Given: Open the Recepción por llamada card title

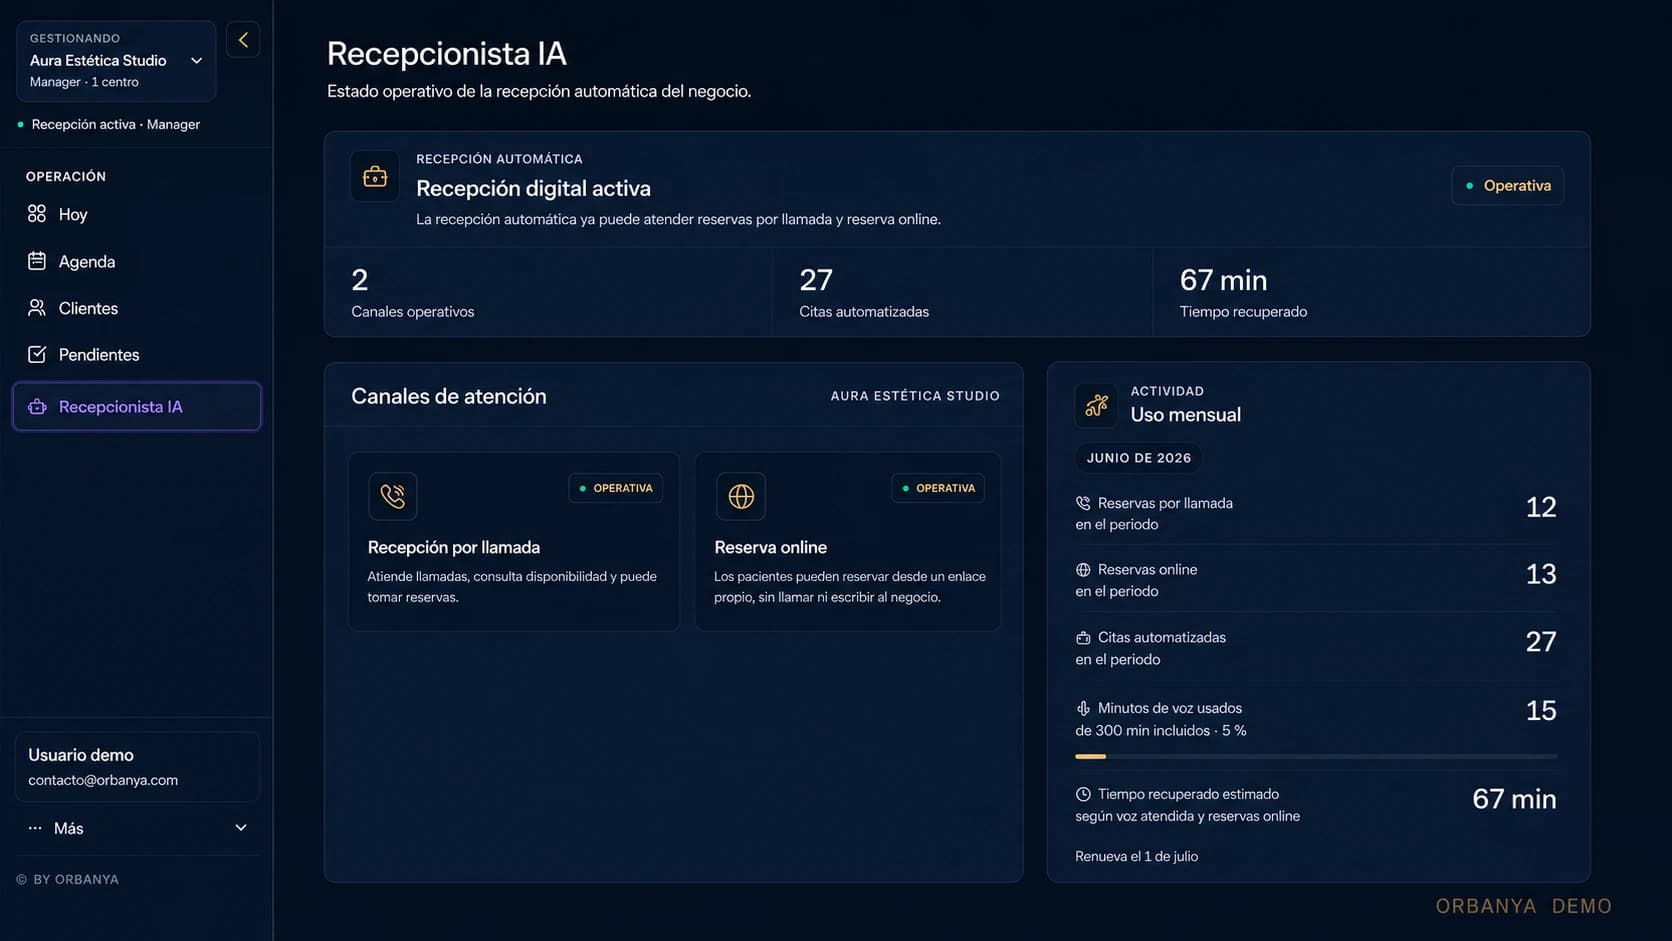Looking at the screenshot, I should pyautogui.click(x=454, y=547).
